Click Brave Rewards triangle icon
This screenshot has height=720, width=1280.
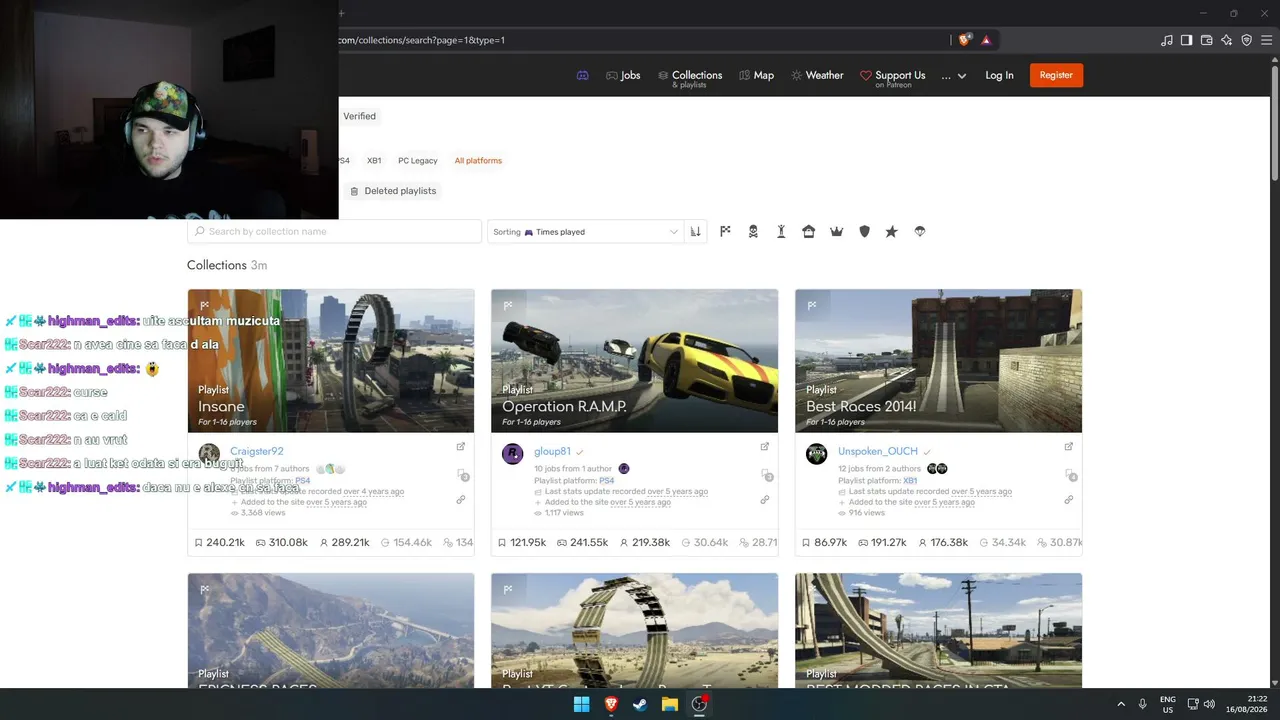[986, 40]
